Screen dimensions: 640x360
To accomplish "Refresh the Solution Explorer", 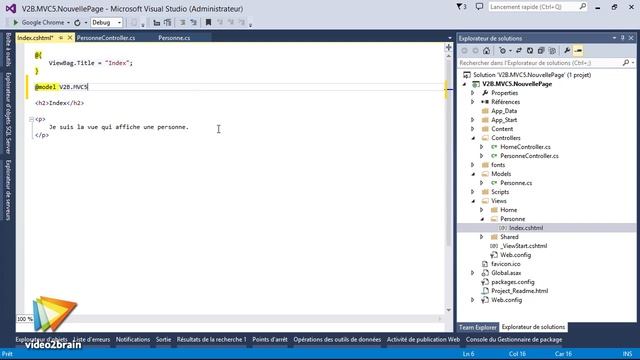I will point(530,51).
